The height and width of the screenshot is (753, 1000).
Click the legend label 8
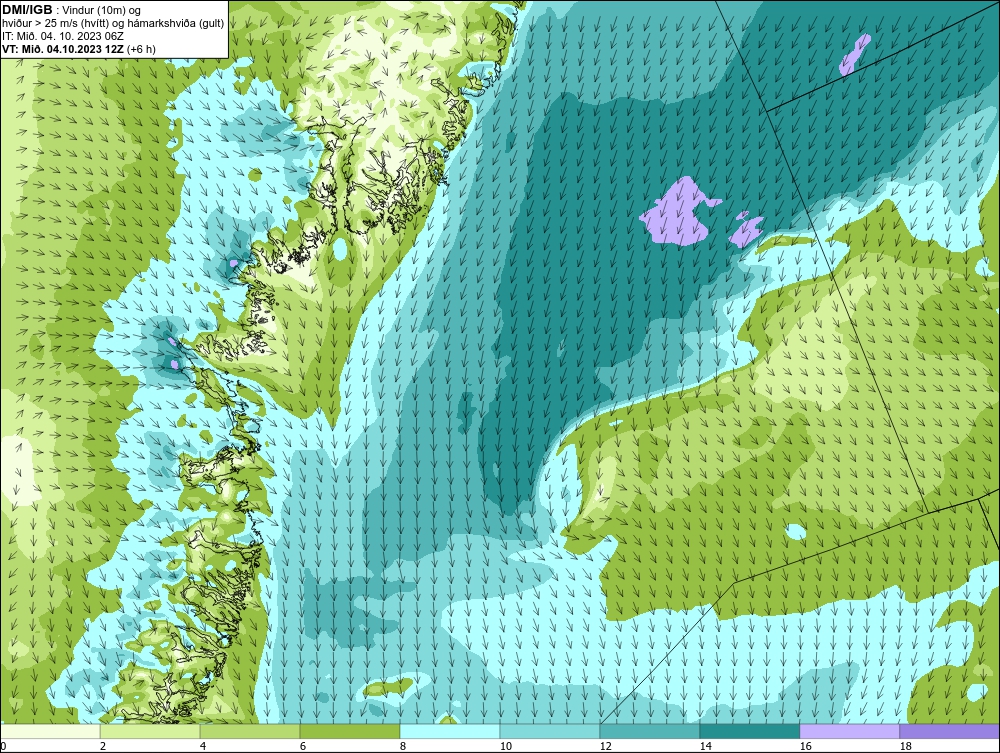click(403, 746)
